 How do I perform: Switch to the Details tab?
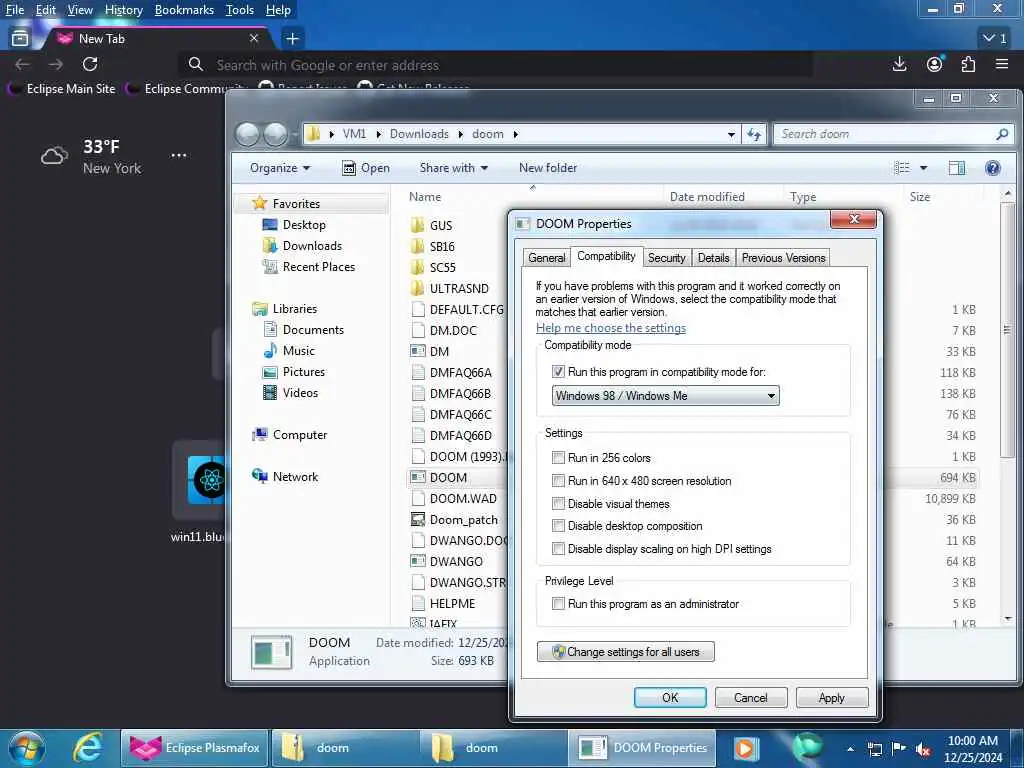click(713, 258)
